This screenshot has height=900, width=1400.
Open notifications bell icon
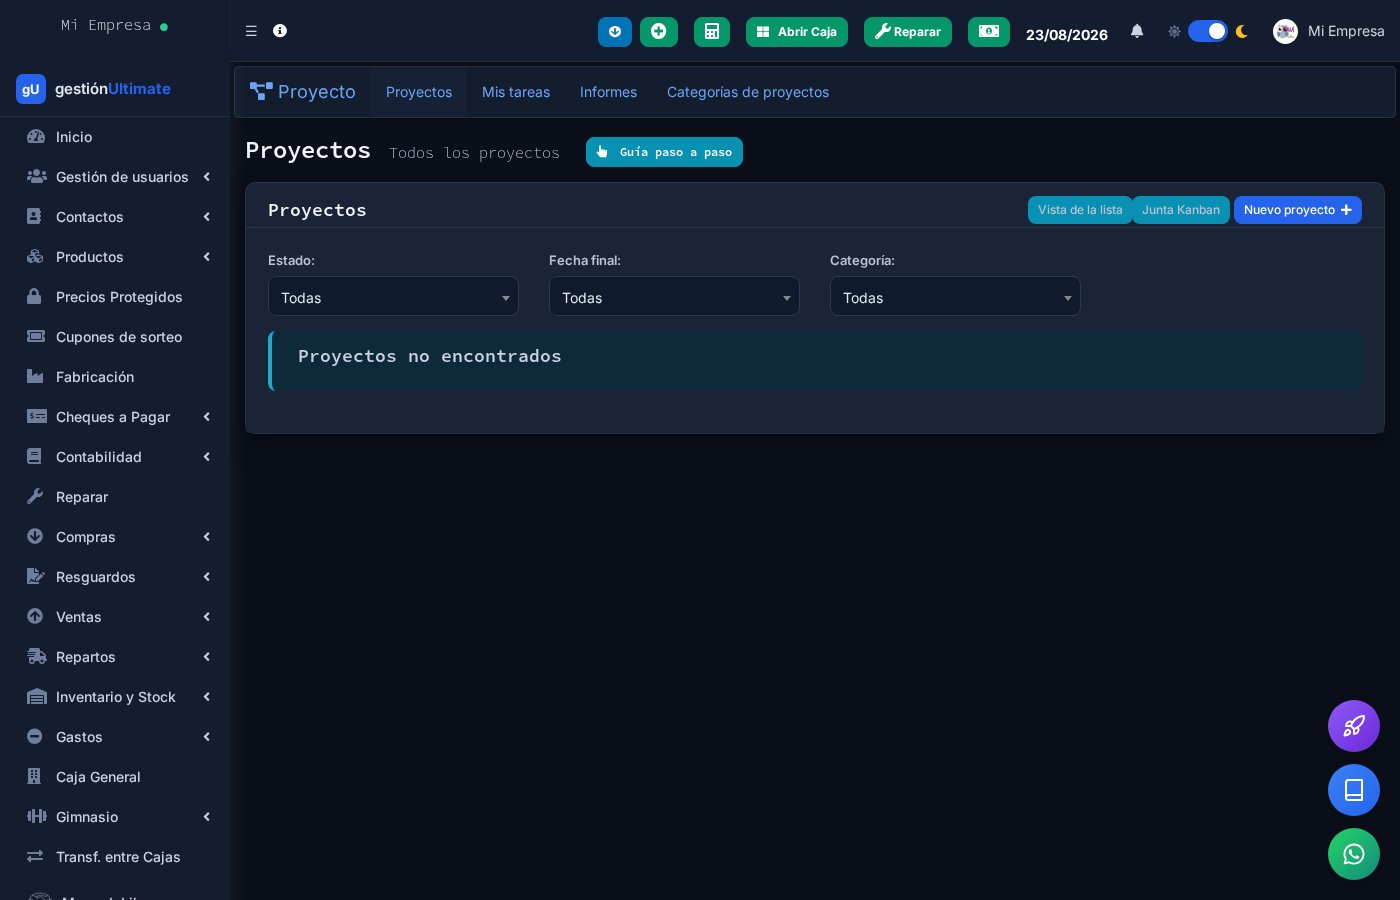pos(1137,31)
